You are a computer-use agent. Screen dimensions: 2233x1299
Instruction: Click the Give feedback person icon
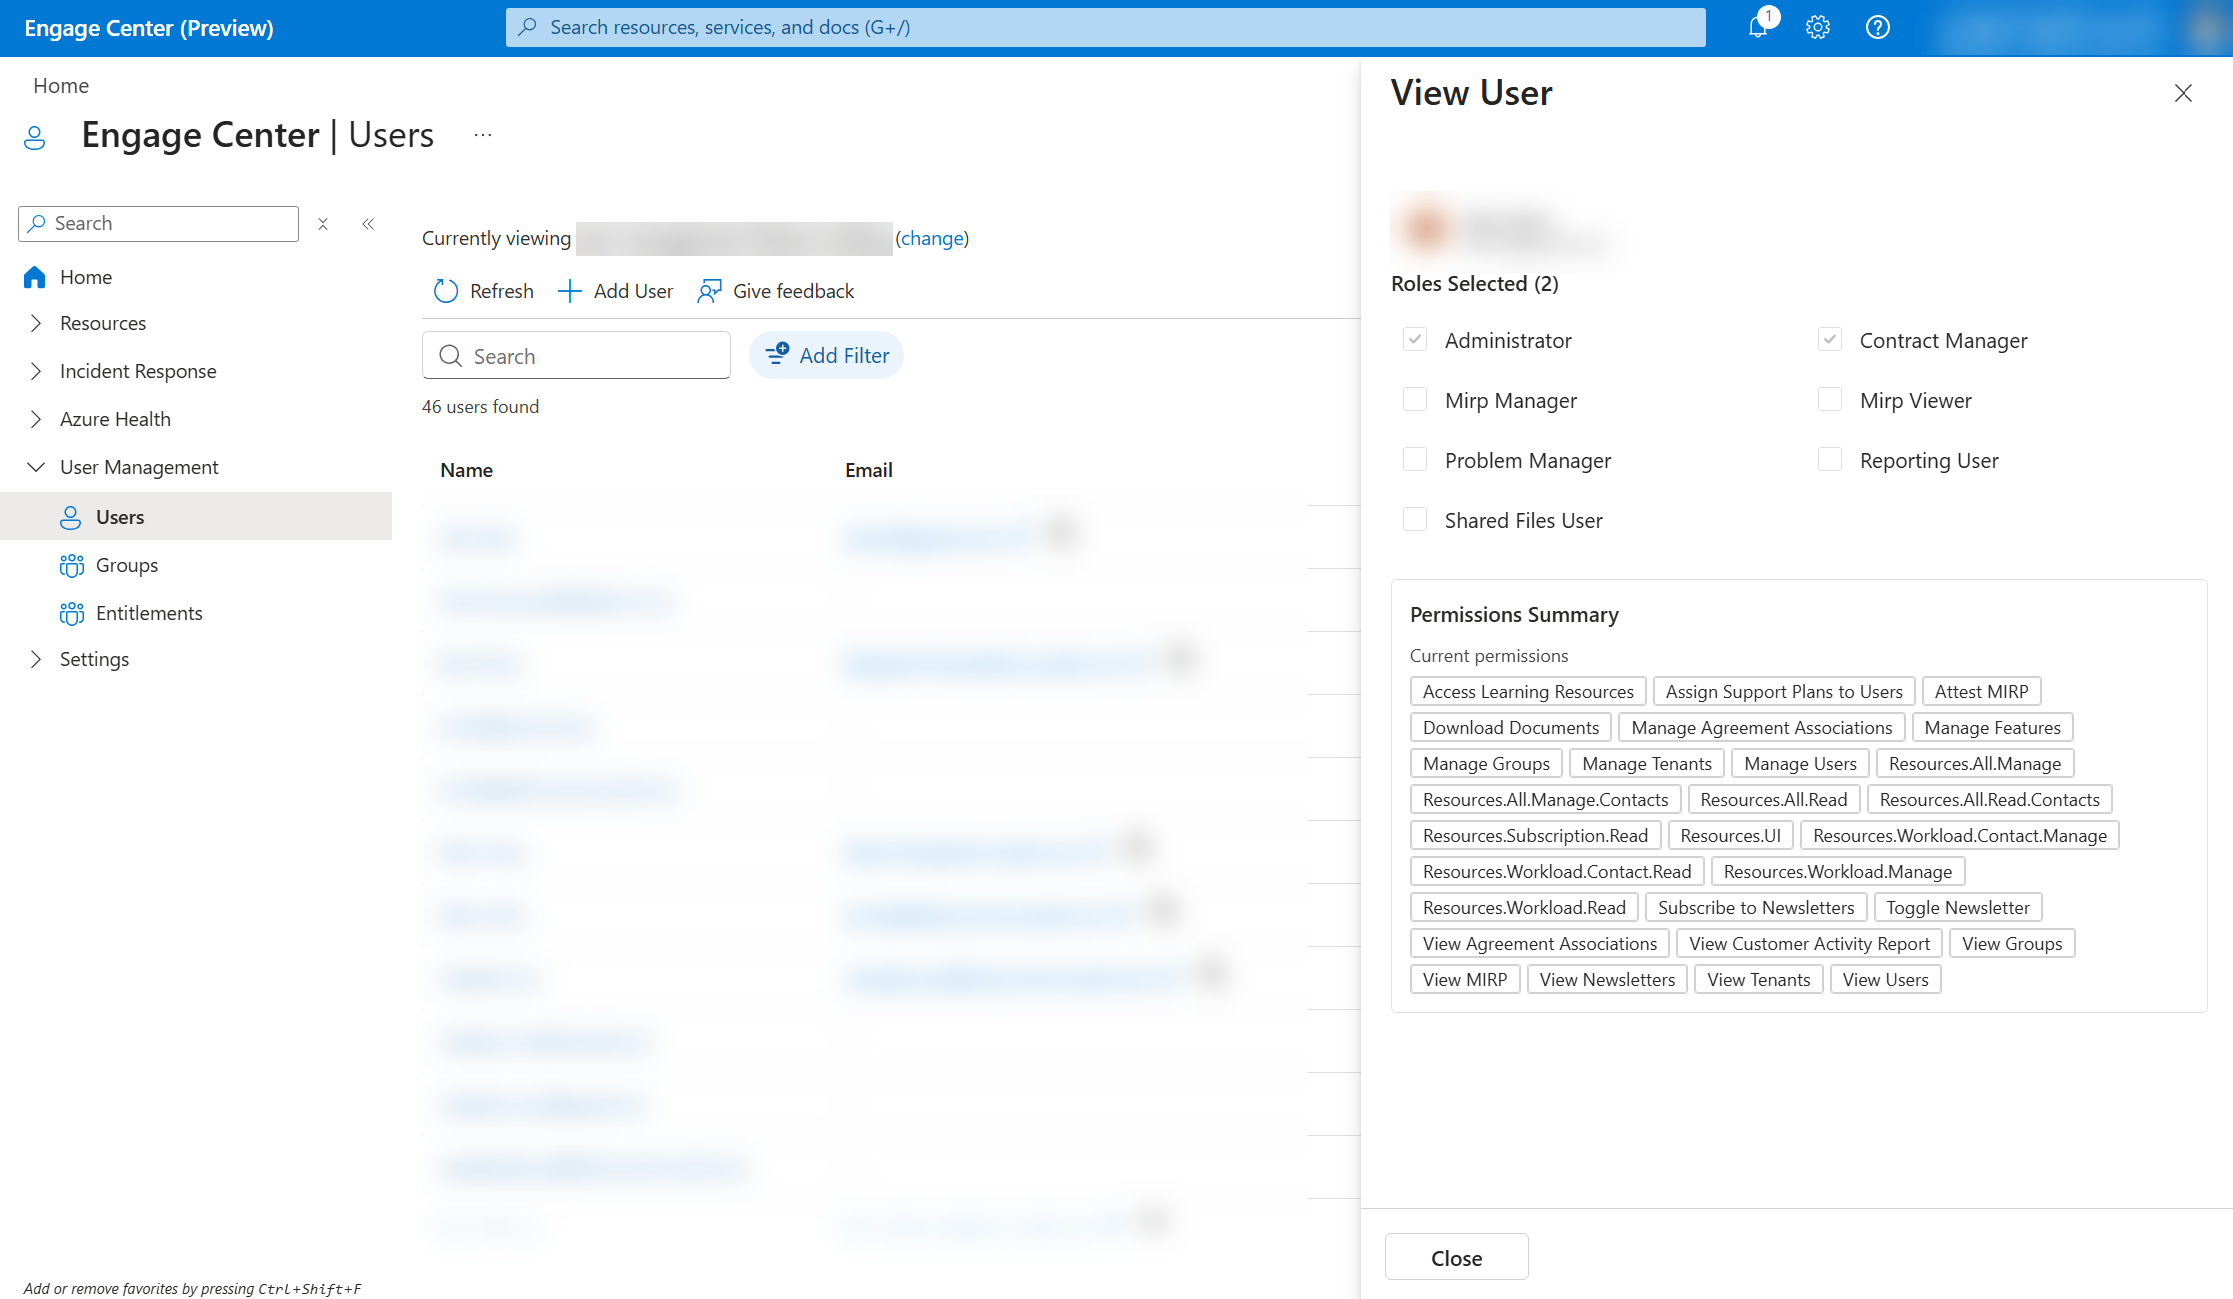coord(709,291)
